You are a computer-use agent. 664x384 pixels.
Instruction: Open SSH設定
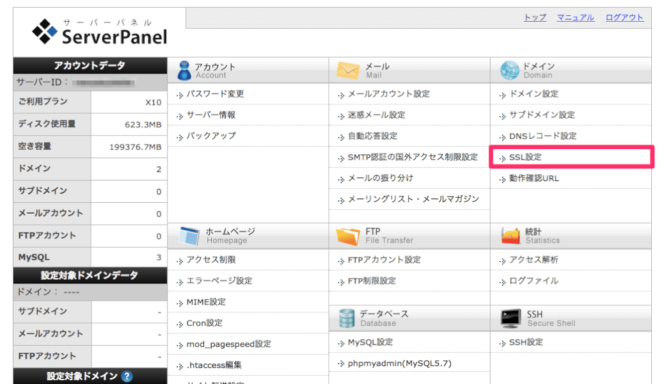click(x=526, y=342)
